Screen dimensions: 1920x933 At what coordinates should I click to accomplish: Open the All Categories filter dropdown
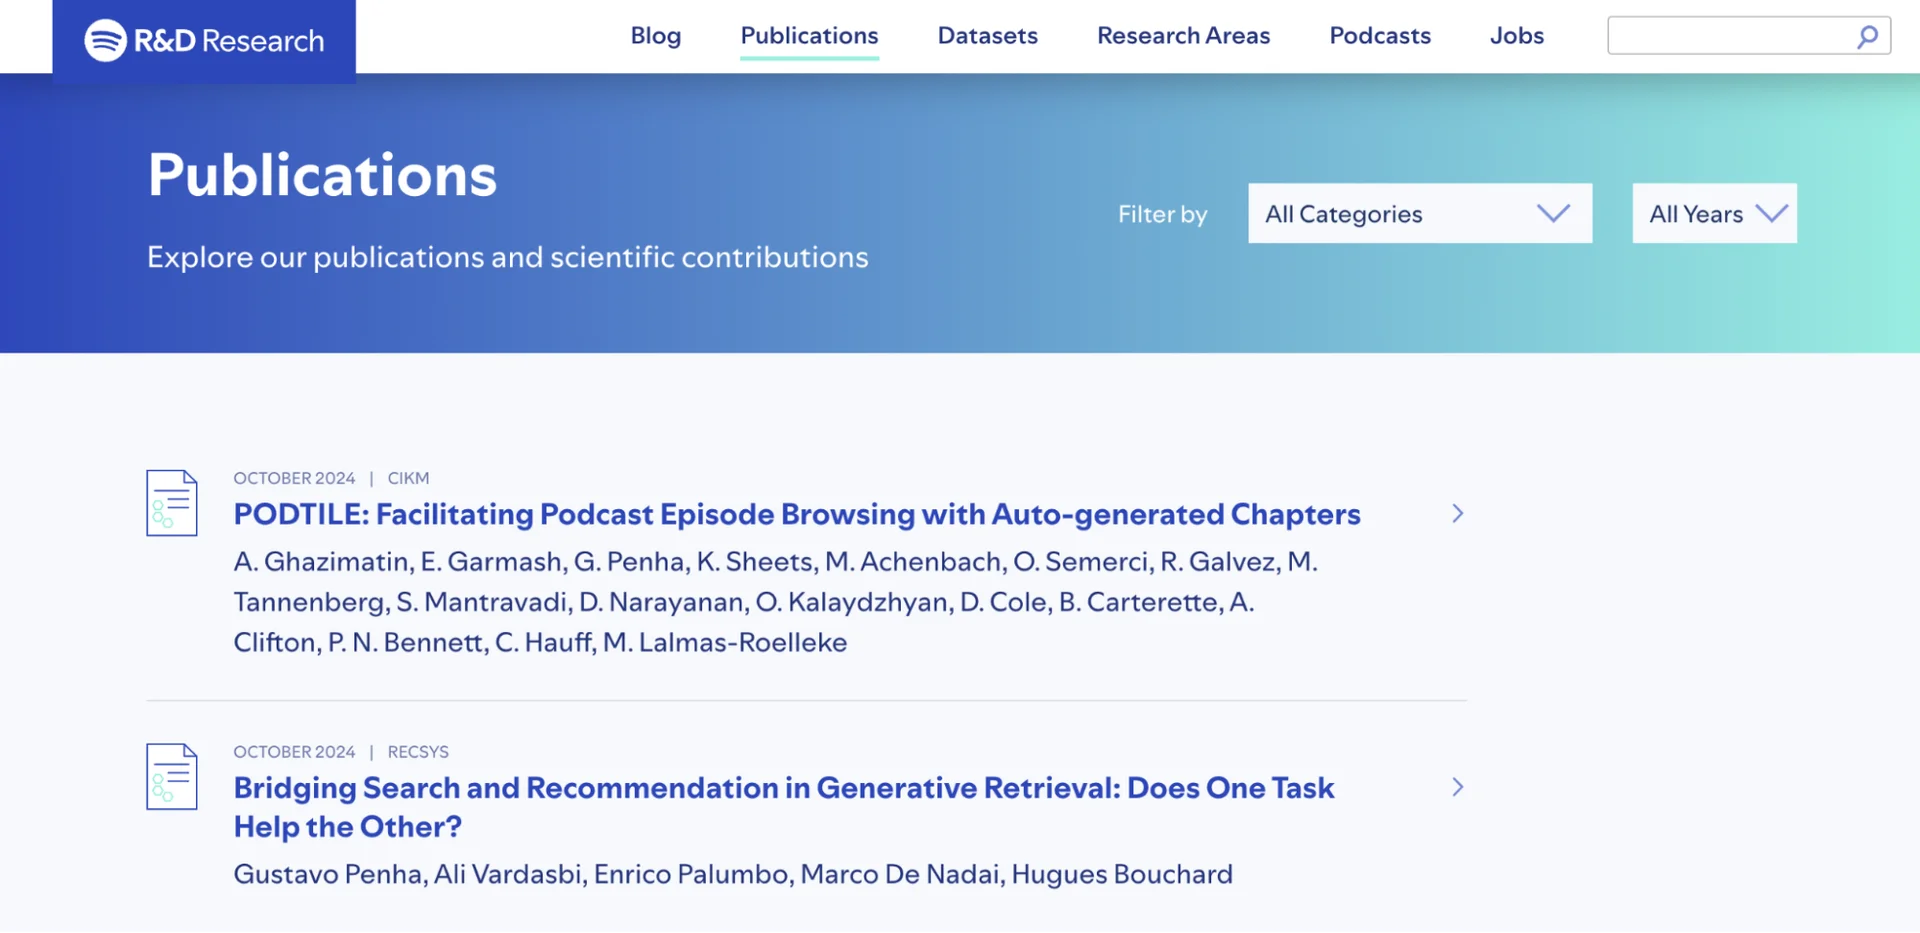pyautogui.click(x=1420, y=213)
